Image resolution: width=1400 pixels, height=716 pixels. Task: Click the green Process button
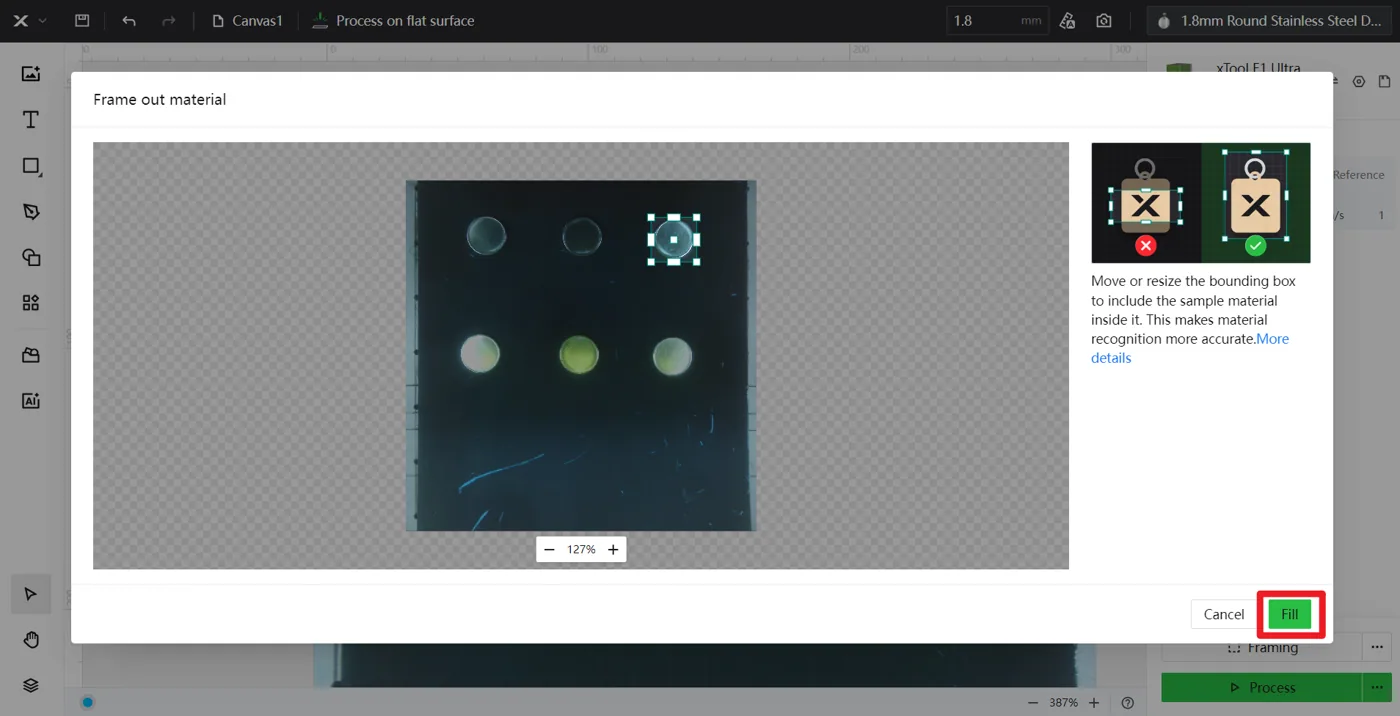coord(1262,688)
